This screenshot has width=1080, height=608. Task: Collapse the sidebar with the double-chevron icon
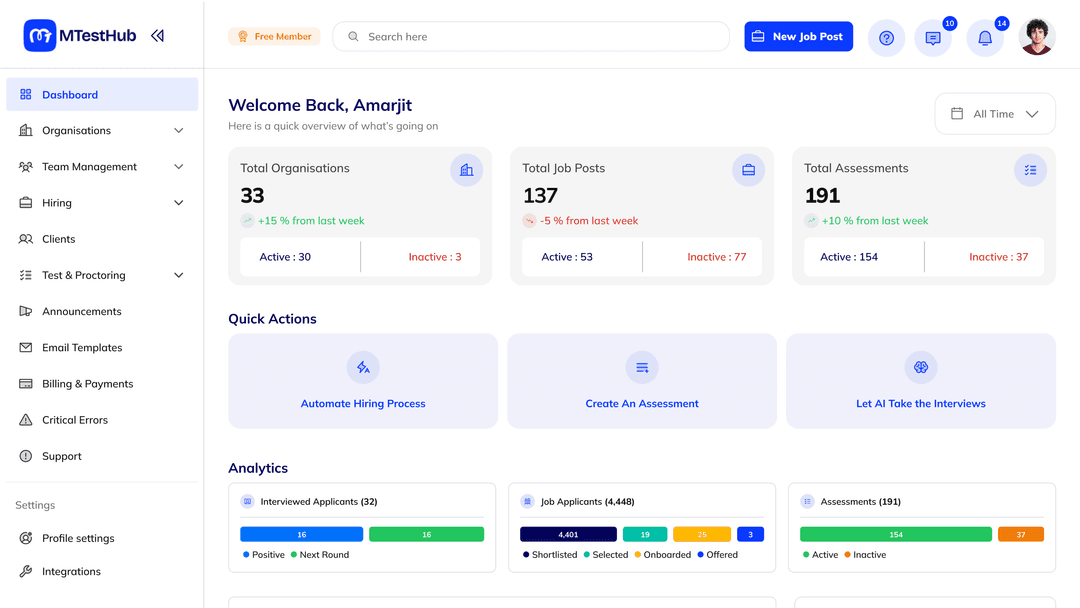pos(157,36)
